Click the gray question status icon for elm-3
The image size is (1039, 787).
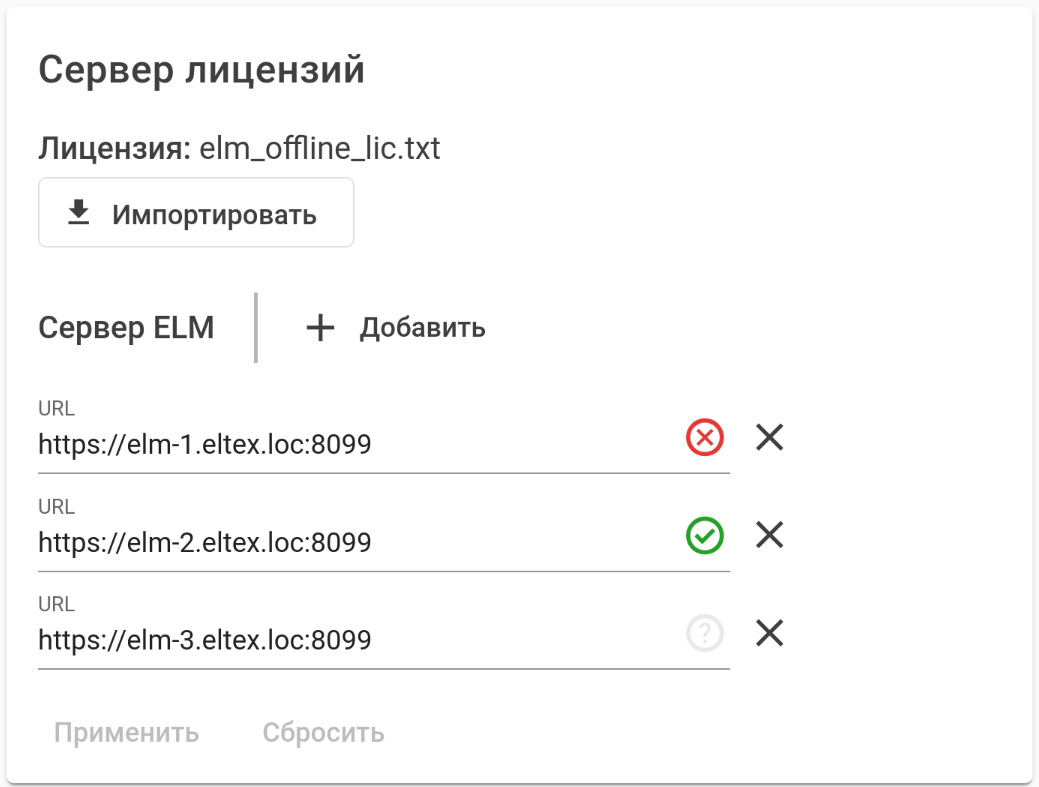705,633
